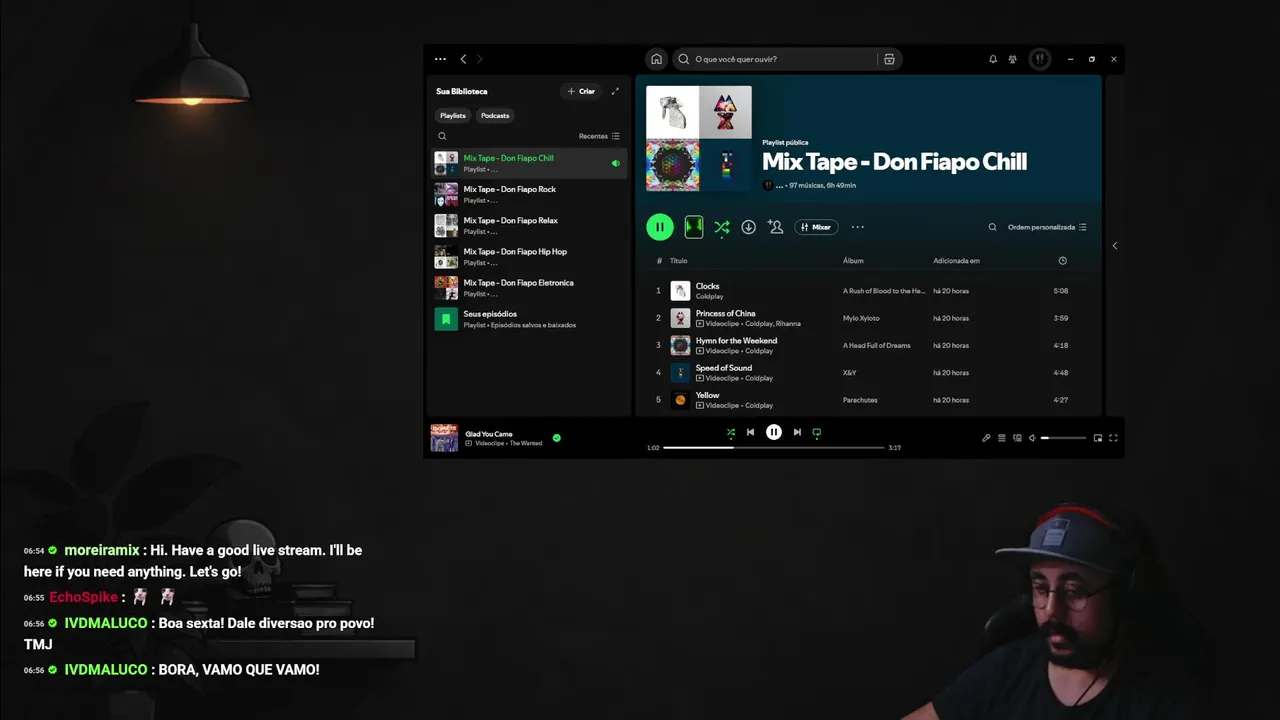Open Ordem personalizada sort dropdown
The width and height of the screenshot is (1280, 720).
click(1047, 227)
